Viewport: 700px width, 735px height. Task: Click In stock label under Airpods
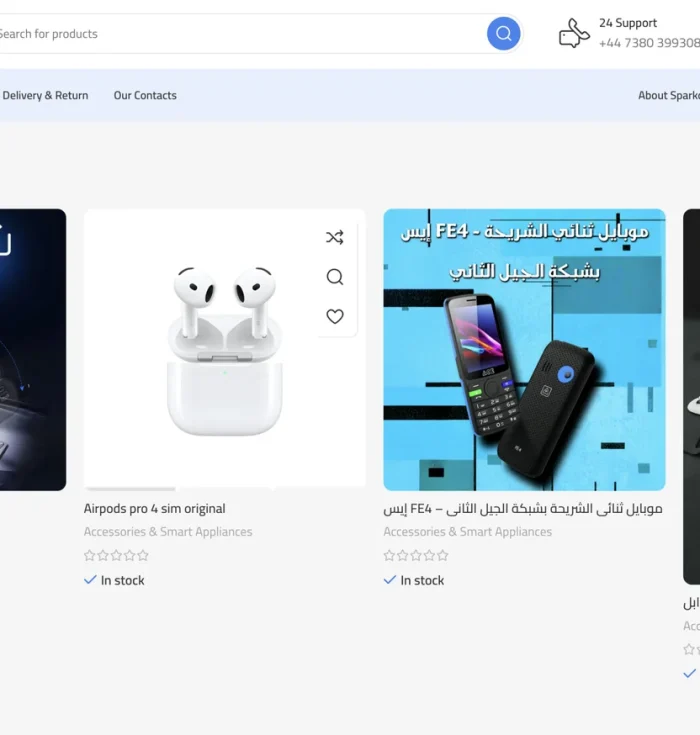click(122, 580)
